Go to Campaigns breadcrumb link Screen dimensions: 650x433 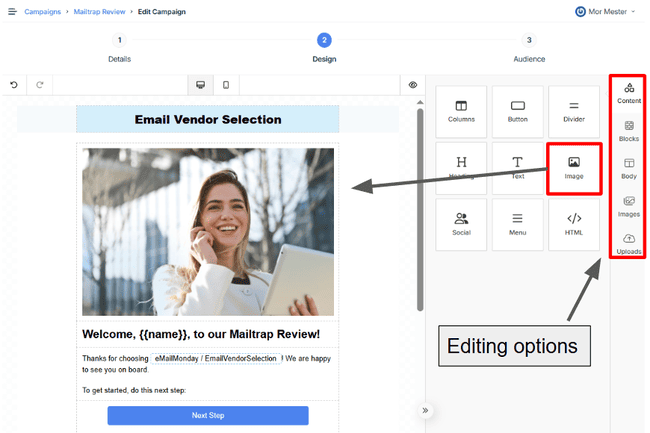point(43,12)
